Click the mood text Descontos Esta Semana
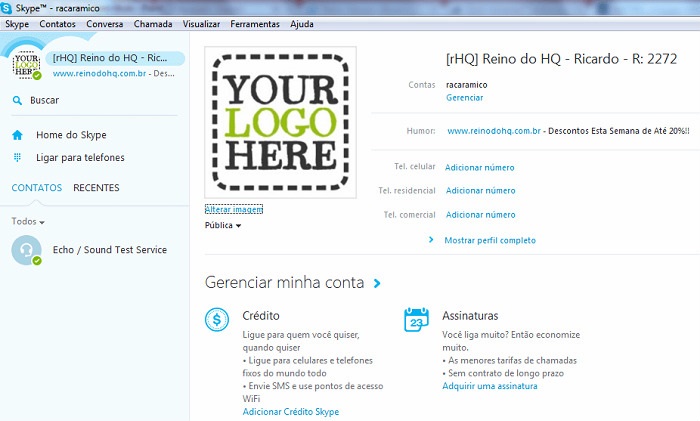Image resolution: width=700 pixels, height=421 pixels. [x=619, y=131]
